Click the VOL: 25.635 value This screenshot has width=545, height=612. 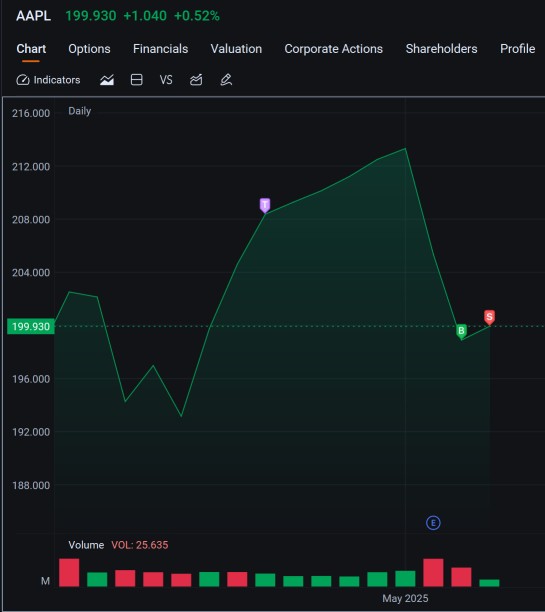point(140,545)
